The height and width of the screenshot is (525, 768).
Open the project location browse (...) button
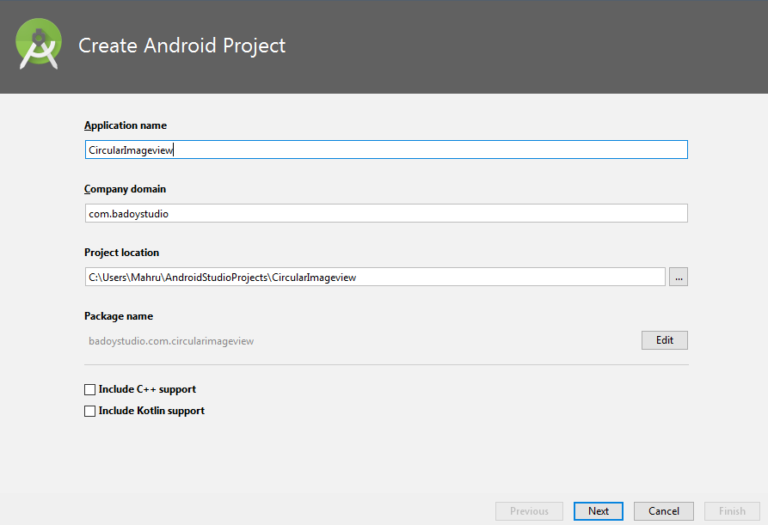[x=679, y=277]
